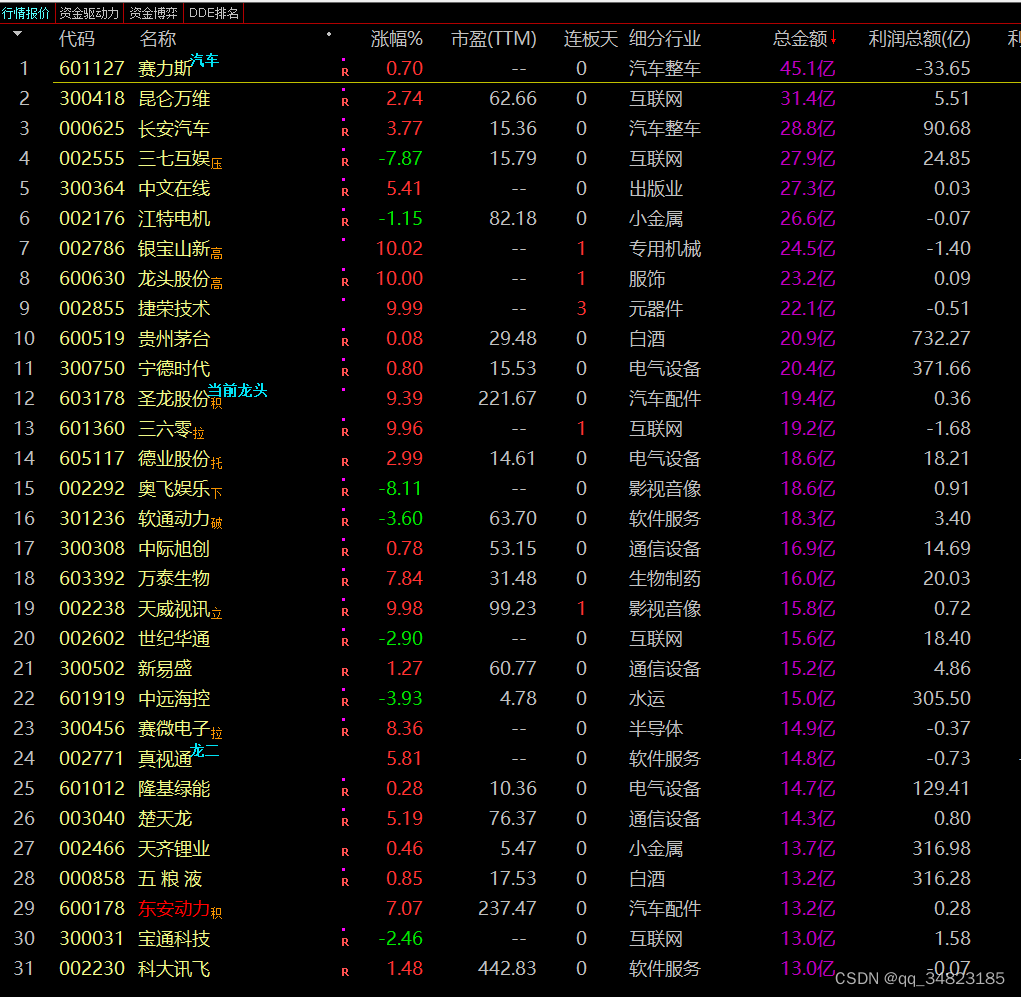Click the R icon in 三七互娱 row

click(x=345, y=162)
